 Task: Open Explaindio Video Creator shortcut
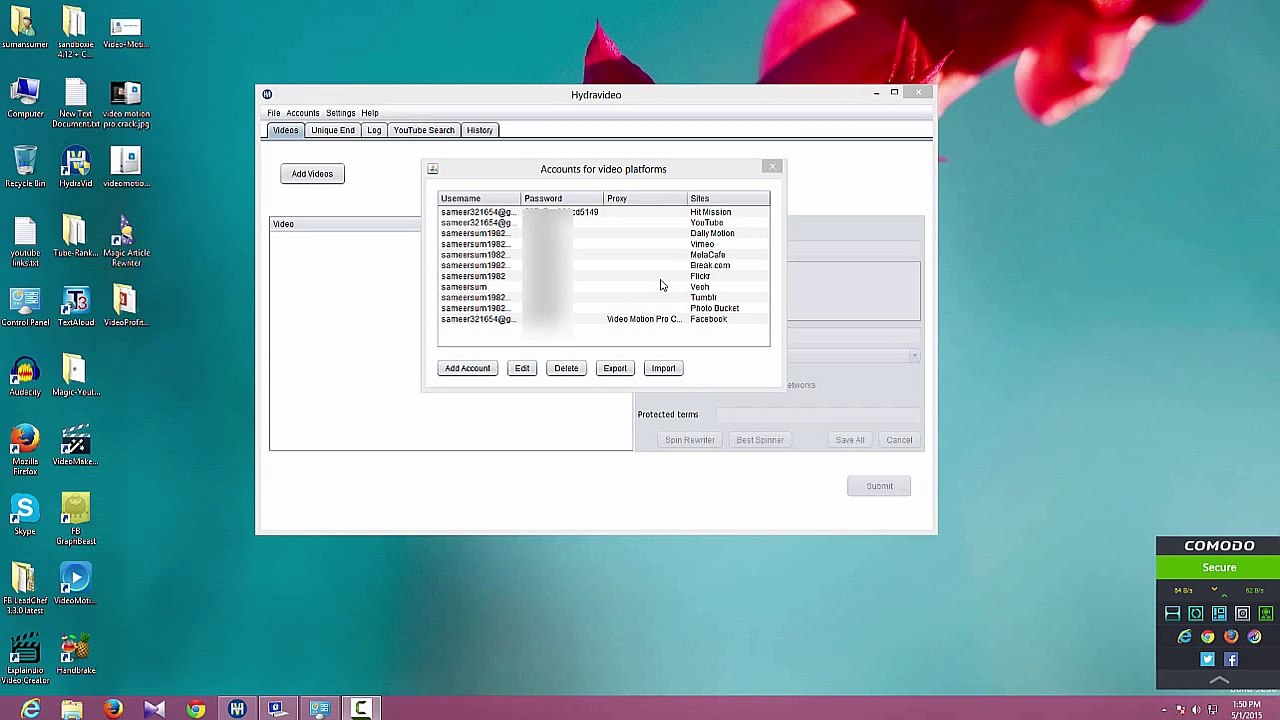pos(25,659)
